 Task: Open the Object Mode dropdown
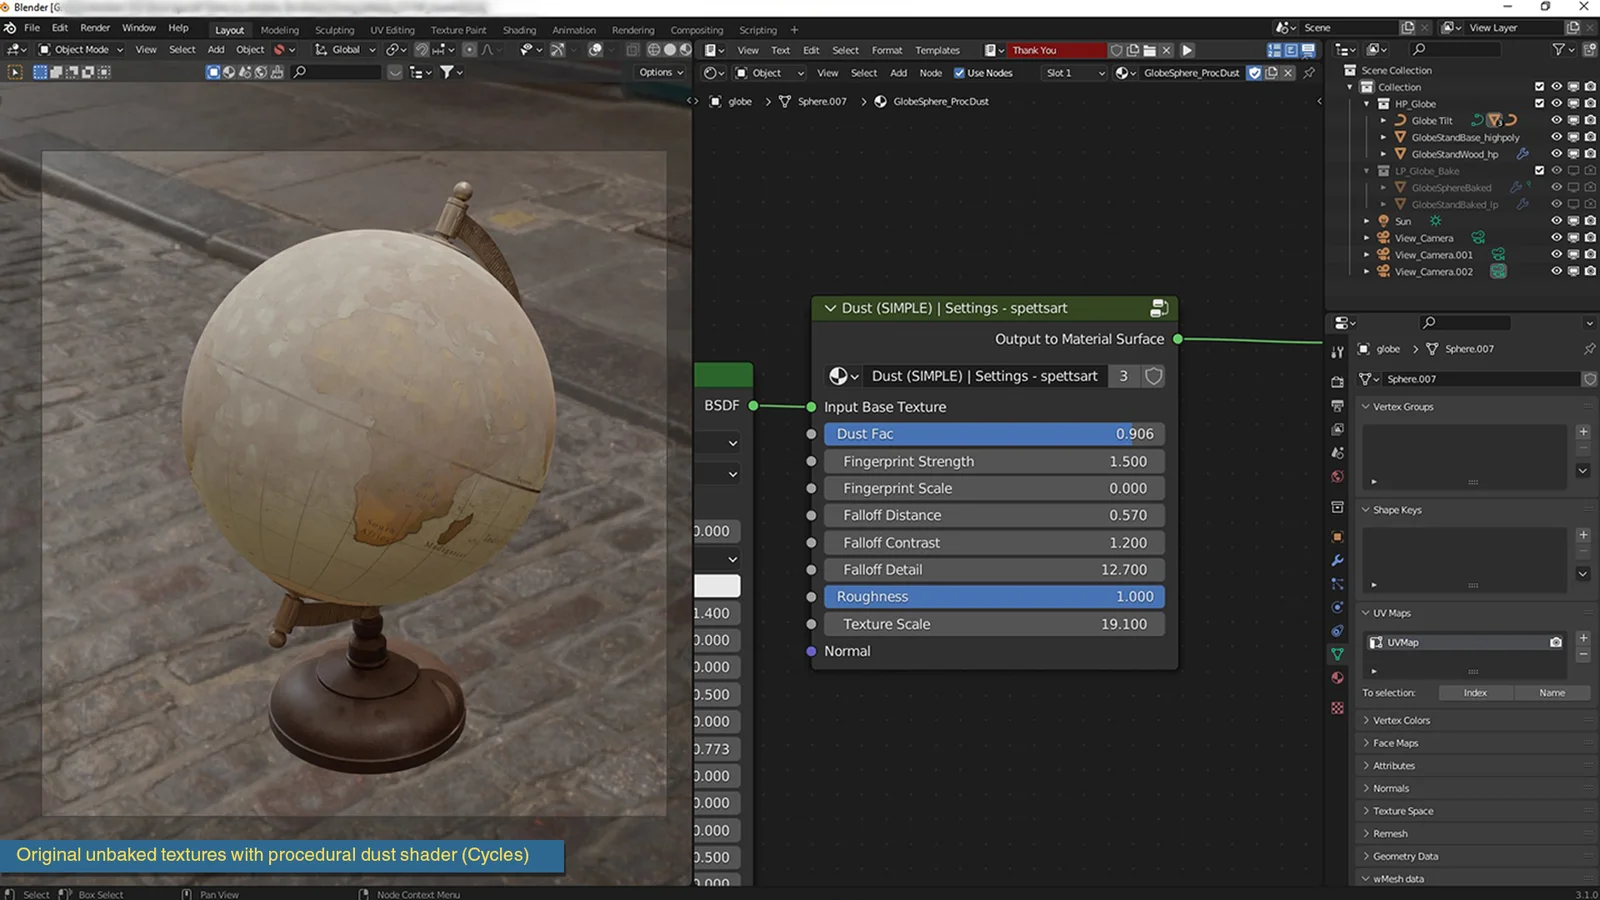pos(79,49)
